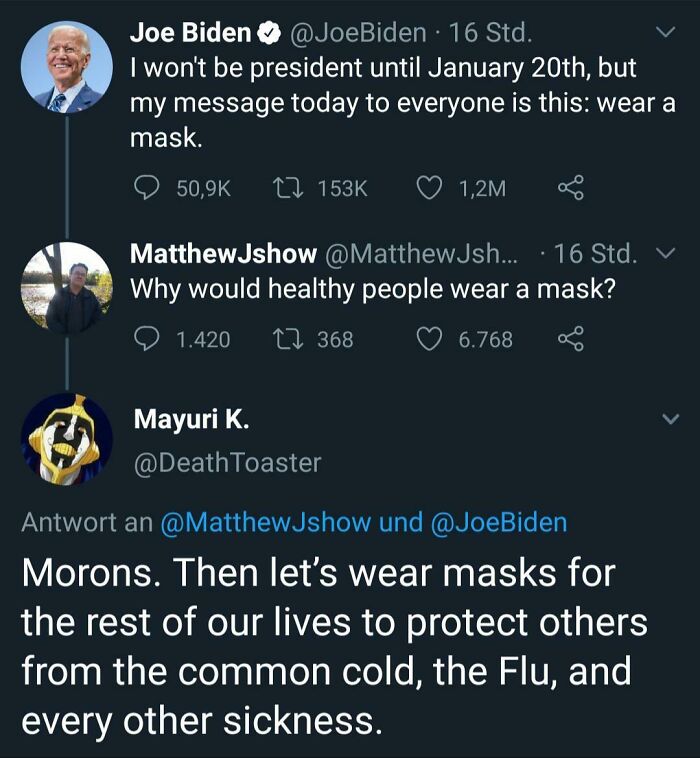Viewport: 700px width, 758px height.
Task: Share MatthewJshow's tweet
Action: (x=570, y=339)
